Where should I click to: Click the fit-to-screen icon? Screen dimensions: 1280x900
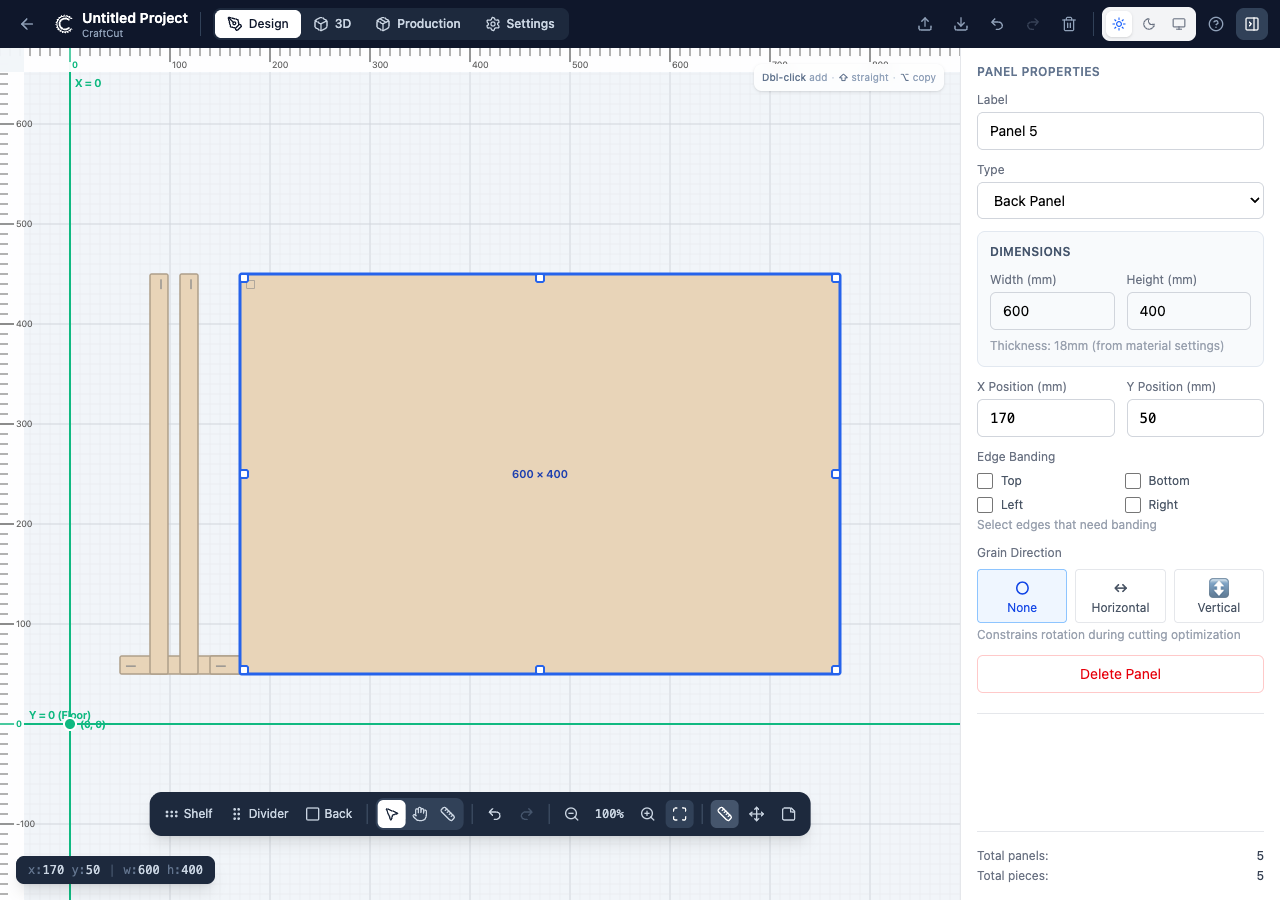(x=679, y=813)
